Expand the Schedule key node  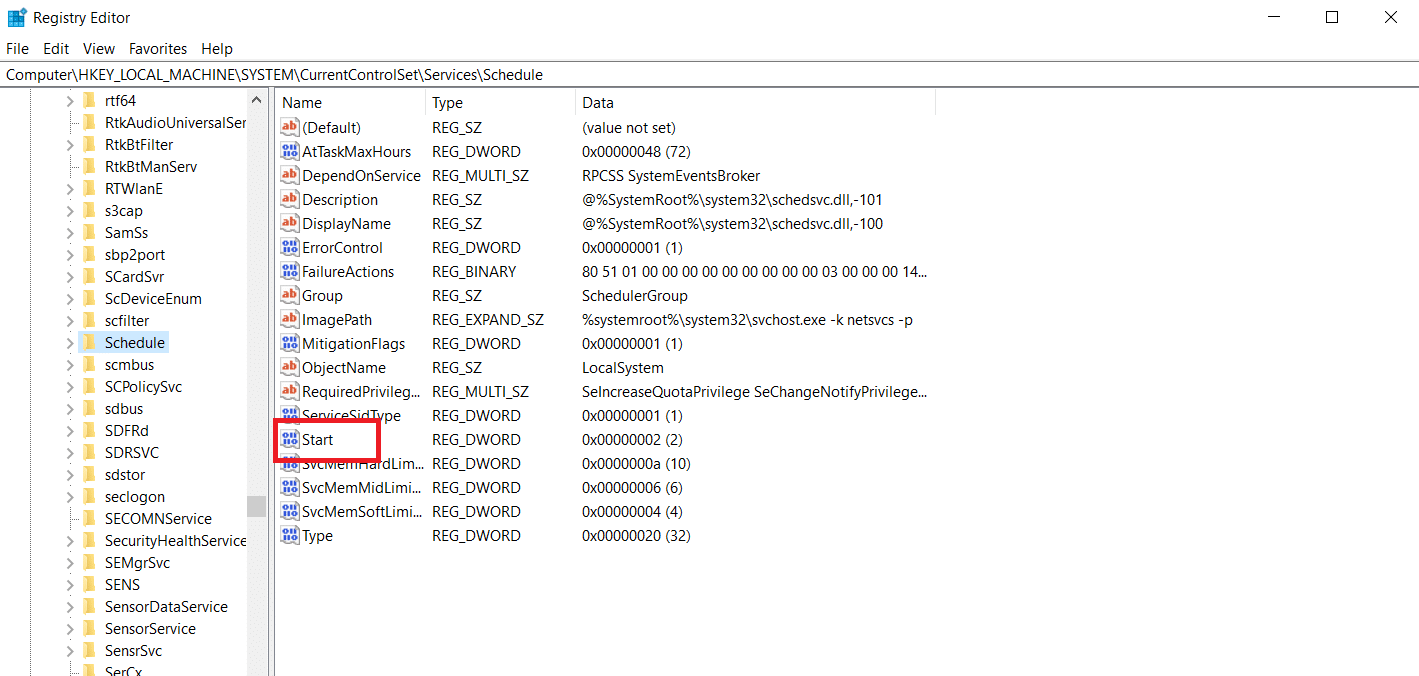click(x=69, y=343)
